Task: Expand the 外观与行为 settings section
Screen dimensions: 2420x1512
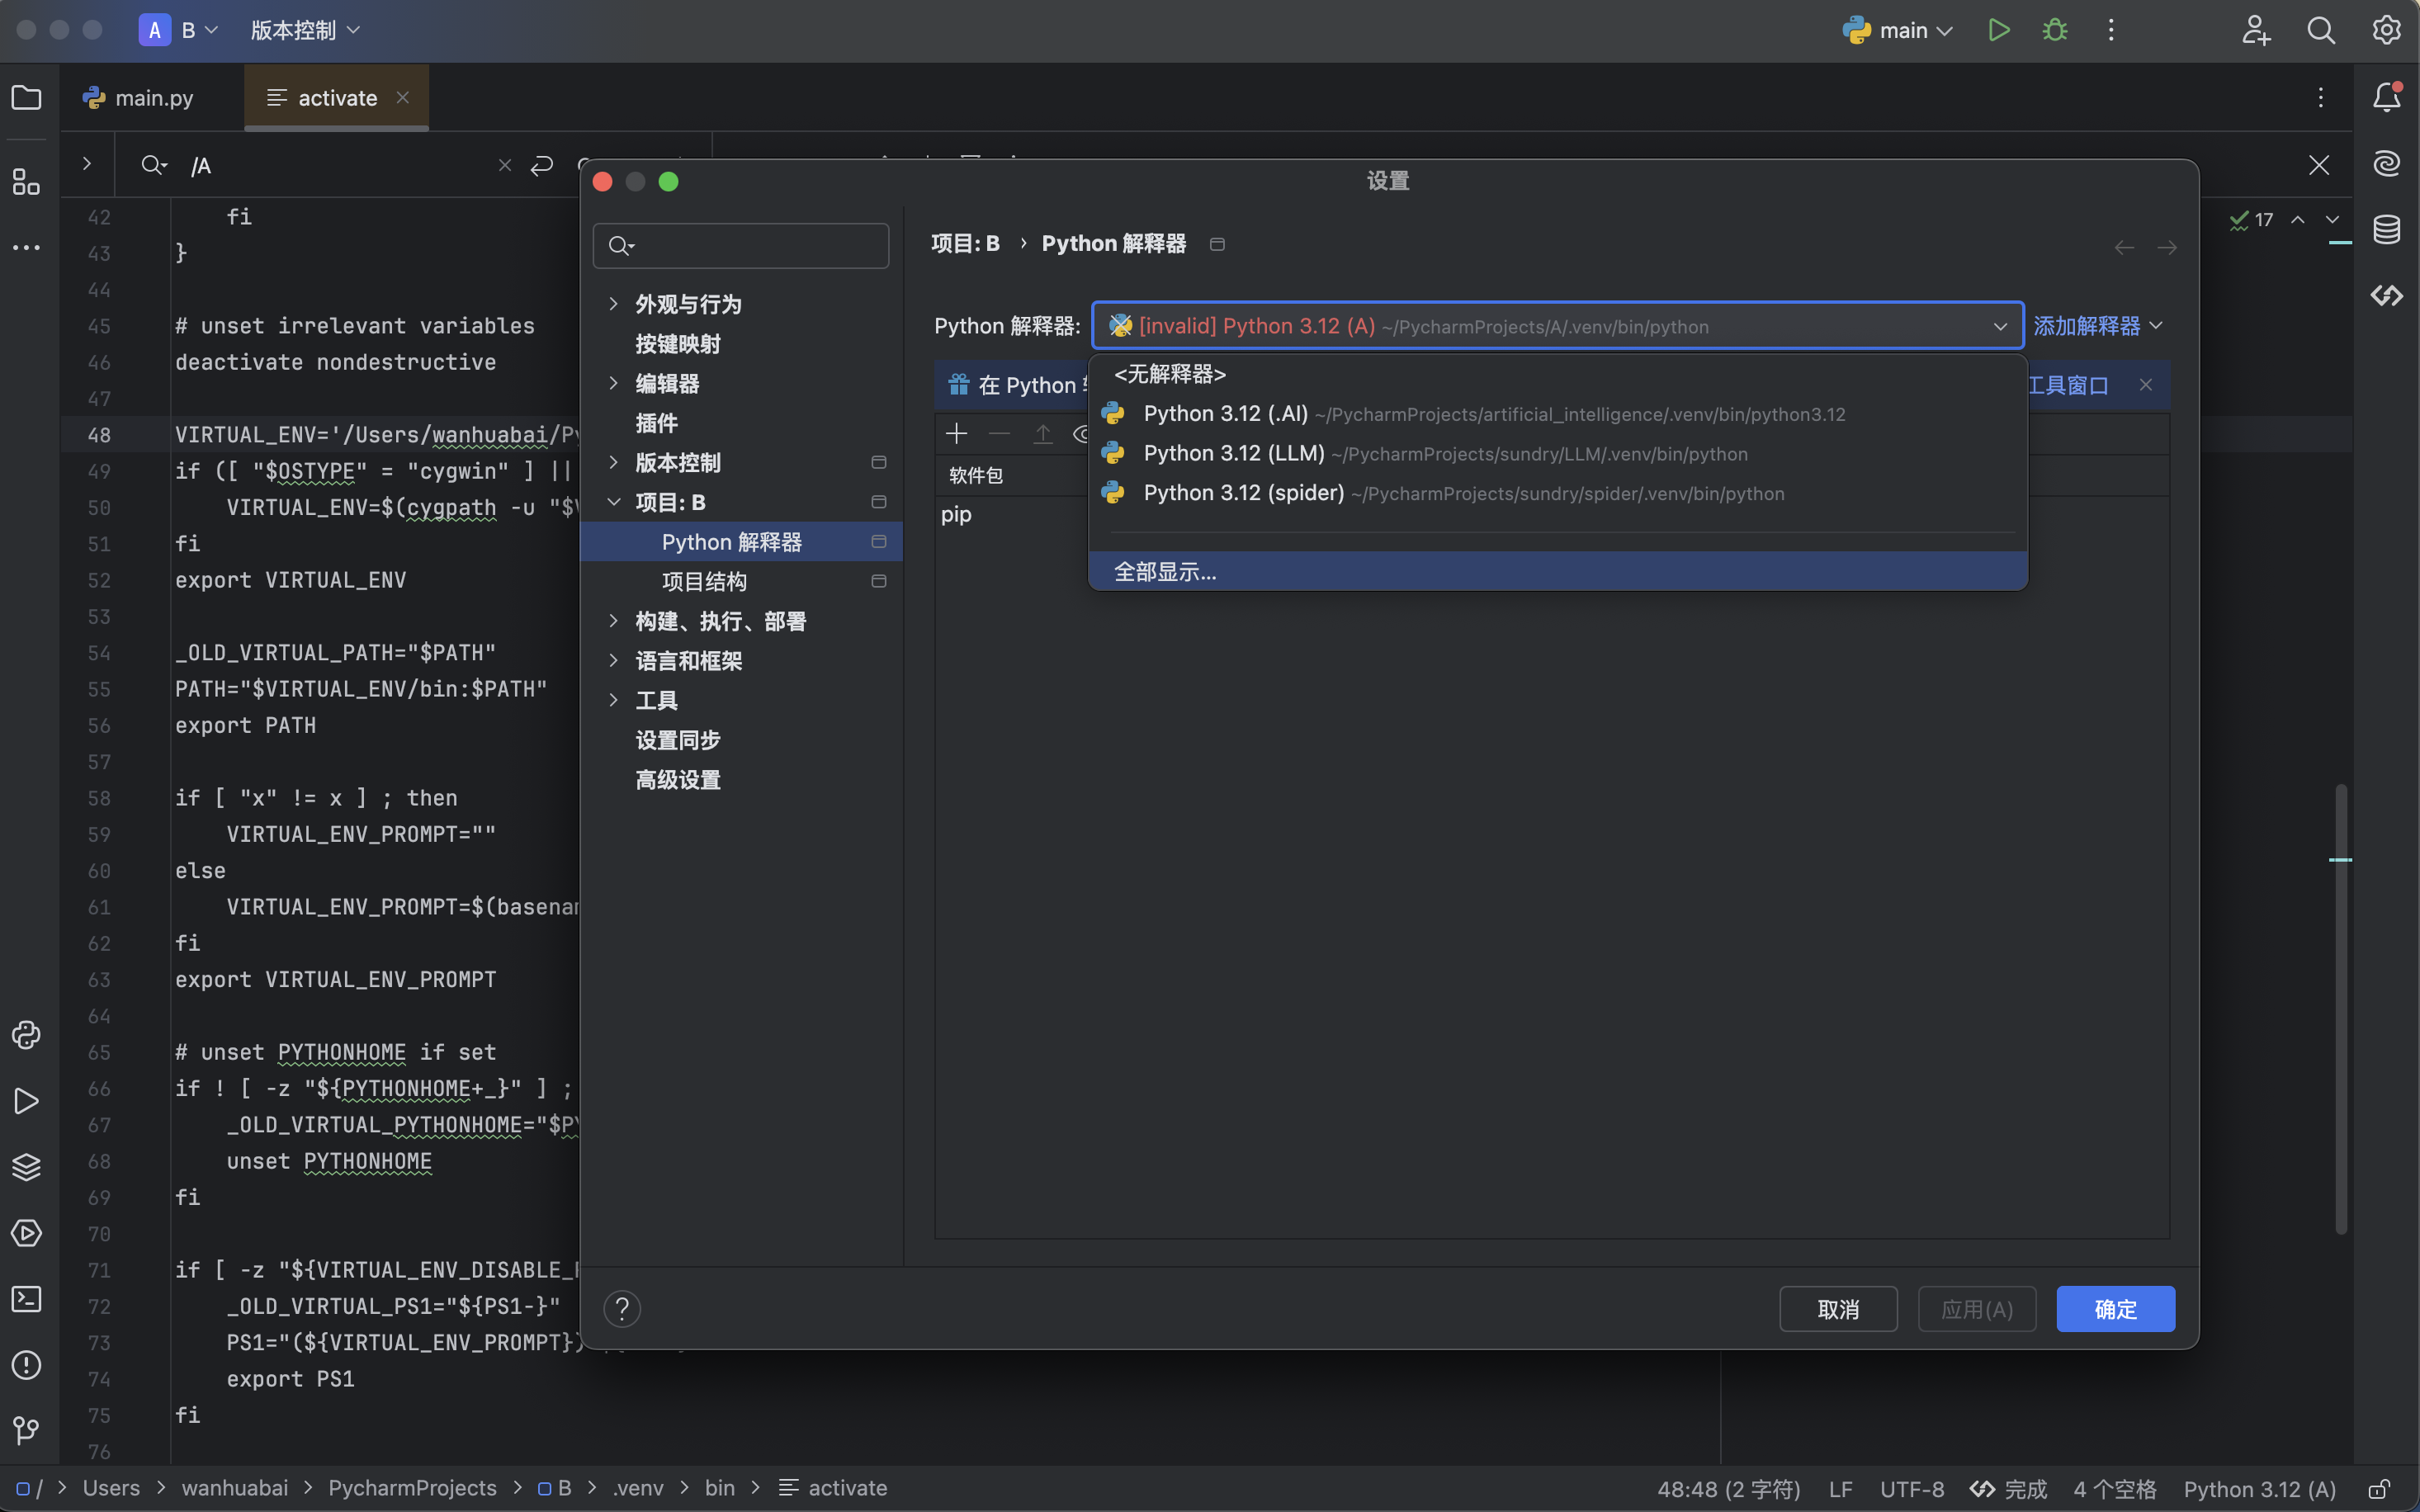Action: [614, 304]
